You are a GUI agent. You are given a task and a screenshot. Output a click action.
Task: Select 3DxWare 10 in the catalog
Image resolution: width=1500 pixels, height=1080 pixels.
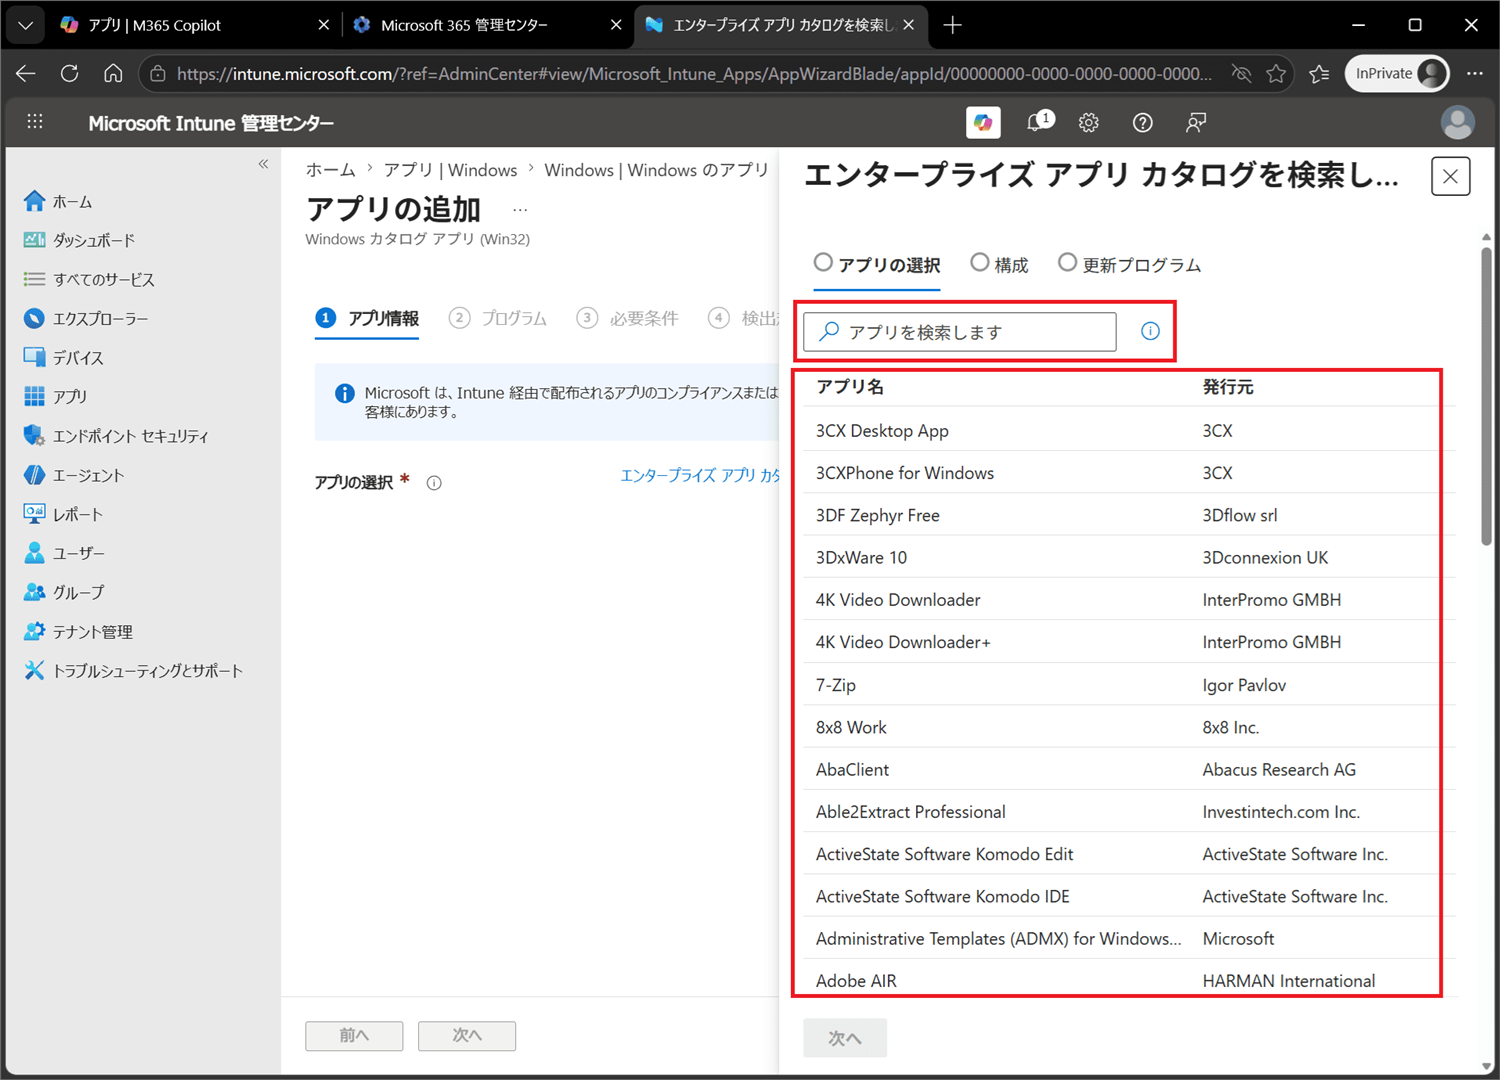1130,557
